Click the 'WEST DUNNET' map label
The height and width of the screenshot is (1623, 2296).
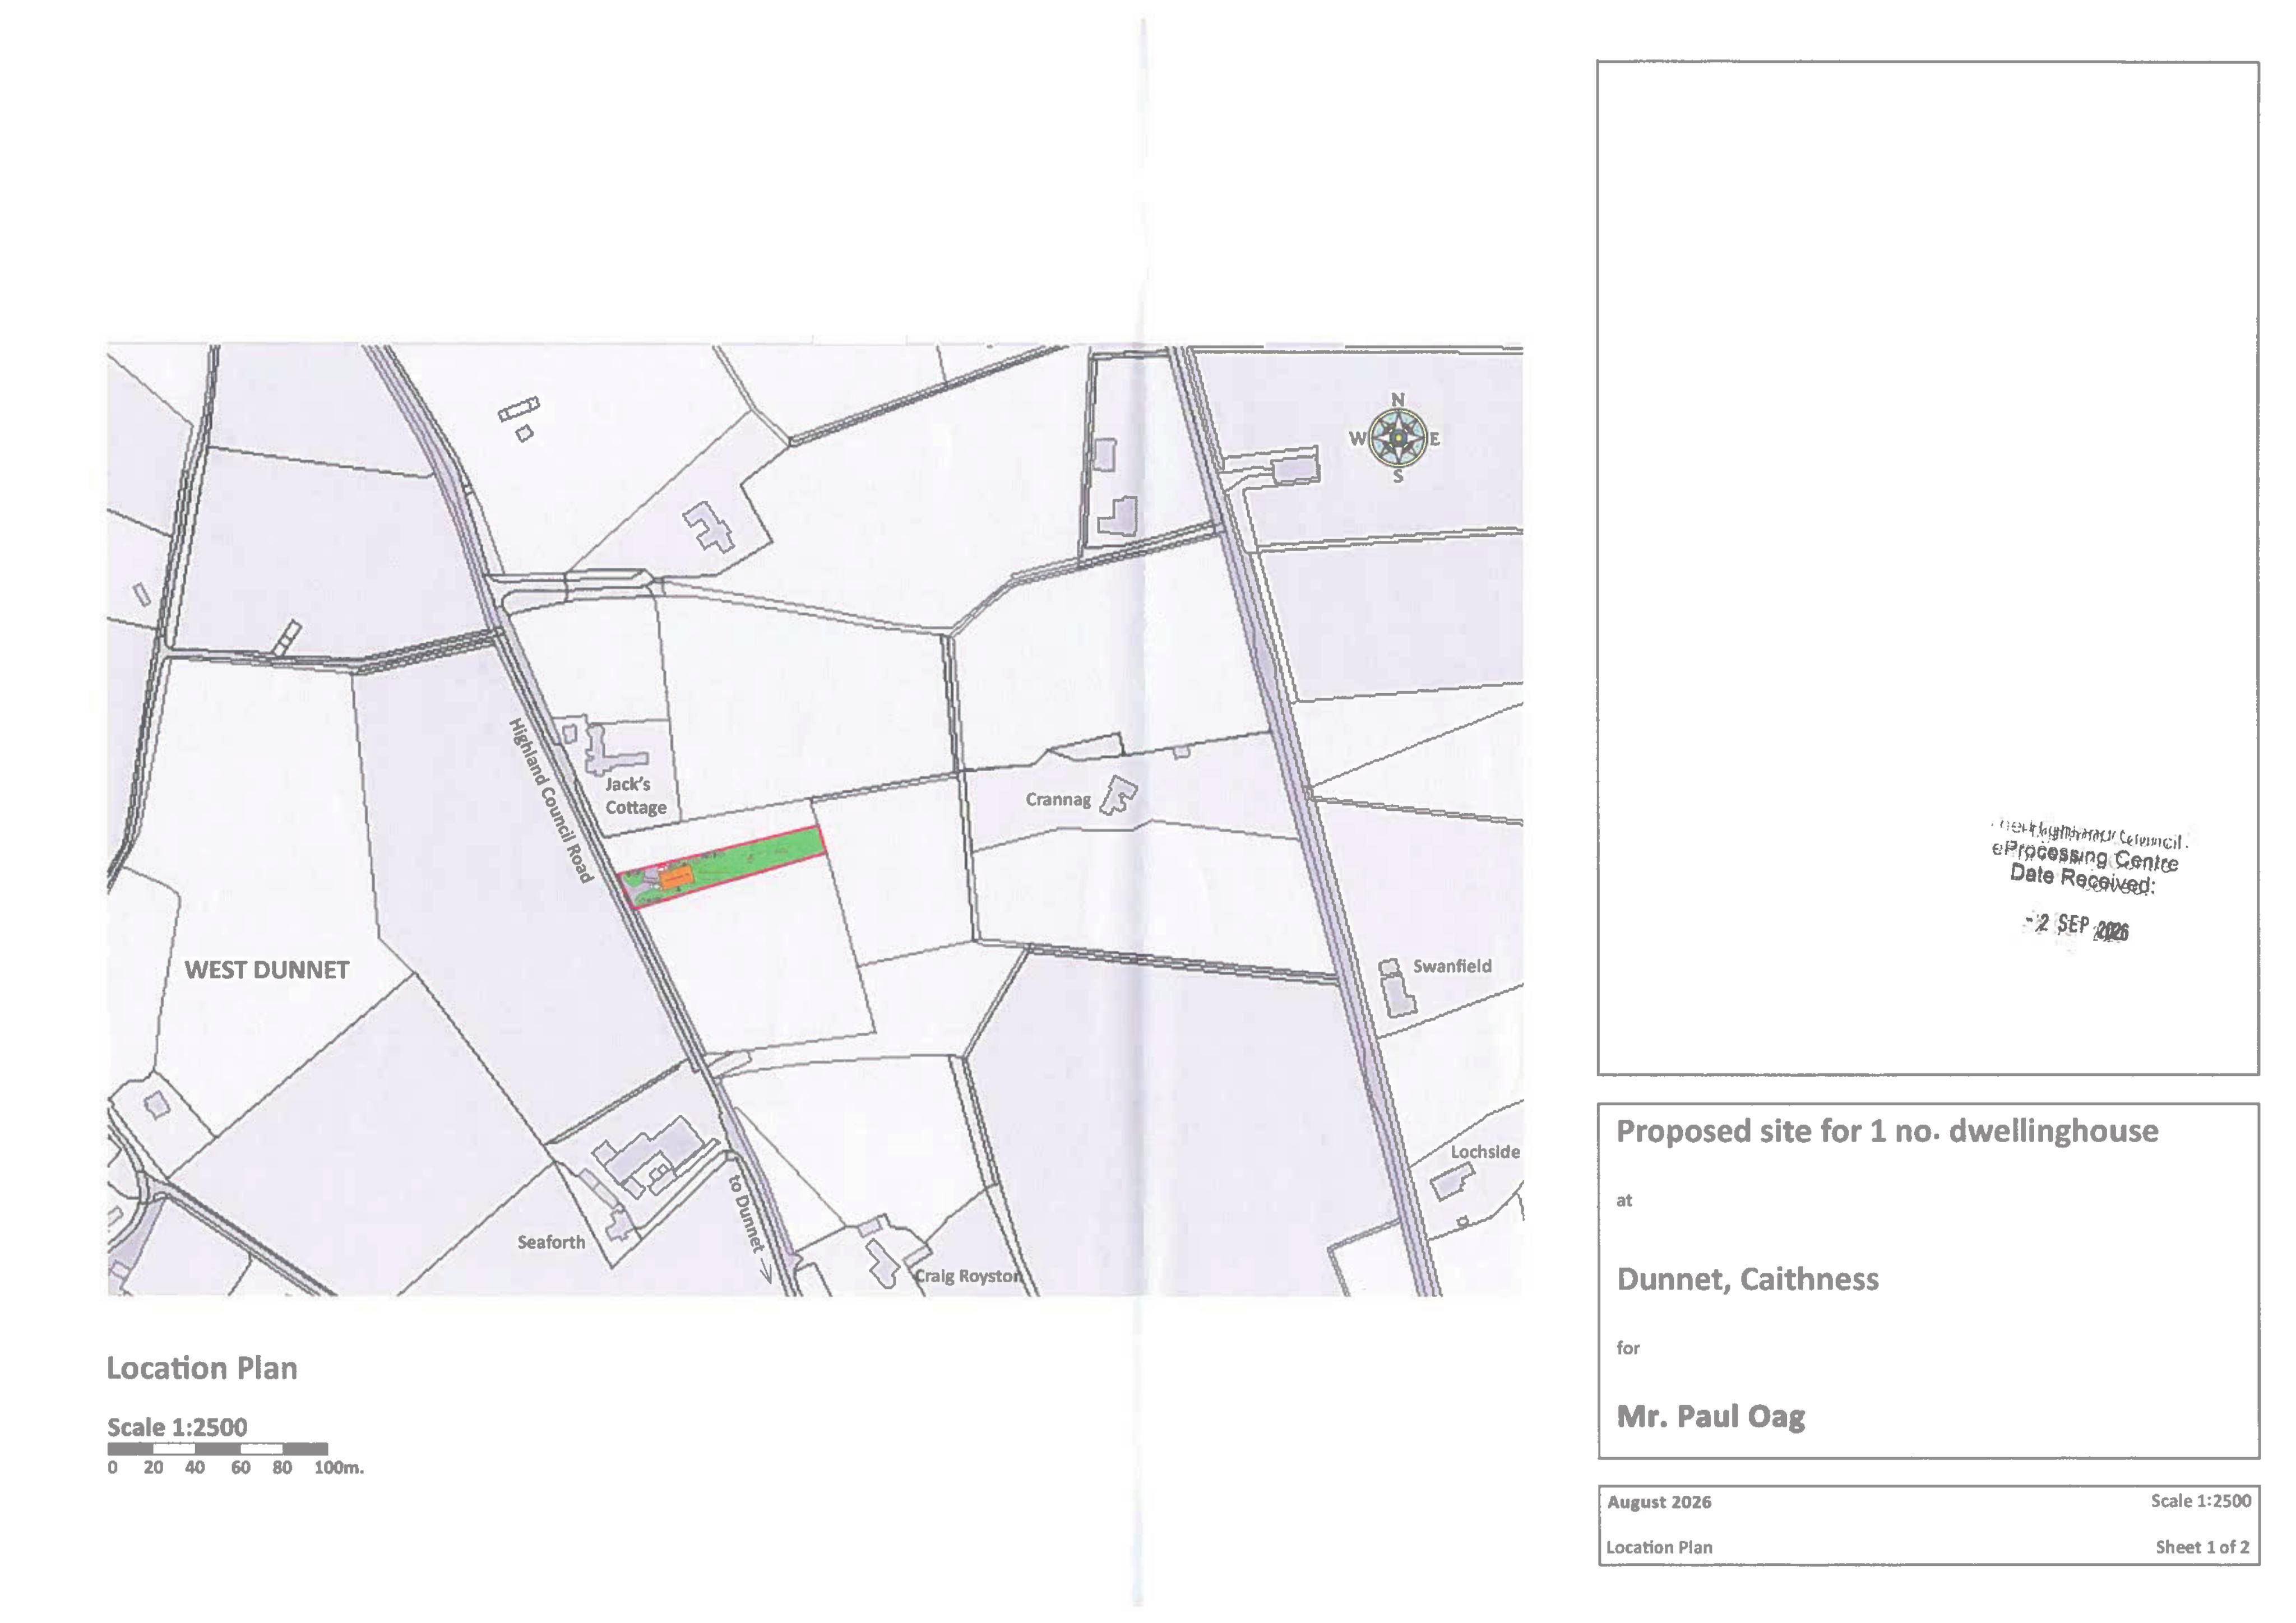click(x=267, y=969)
